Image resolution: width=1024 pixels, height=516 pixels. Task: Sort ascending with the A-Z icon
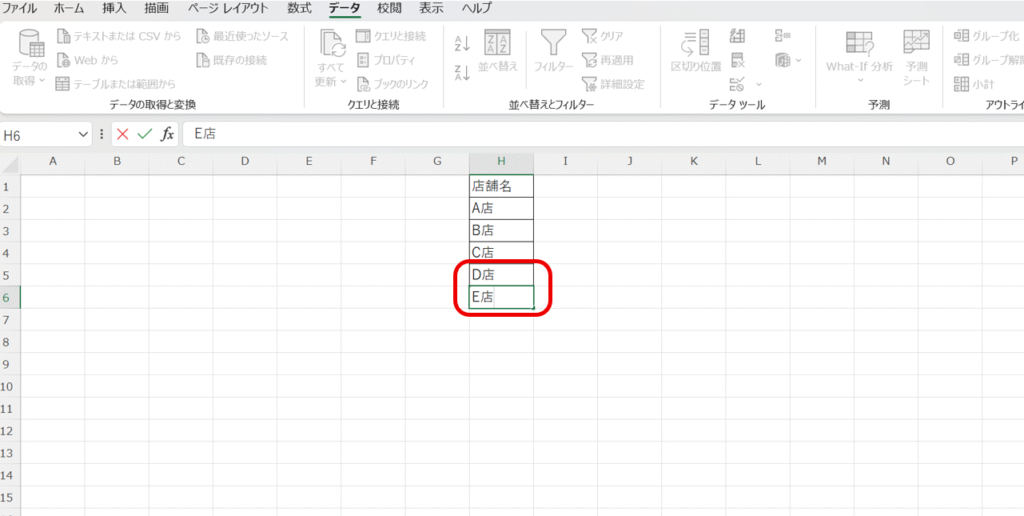pos(461,43)
